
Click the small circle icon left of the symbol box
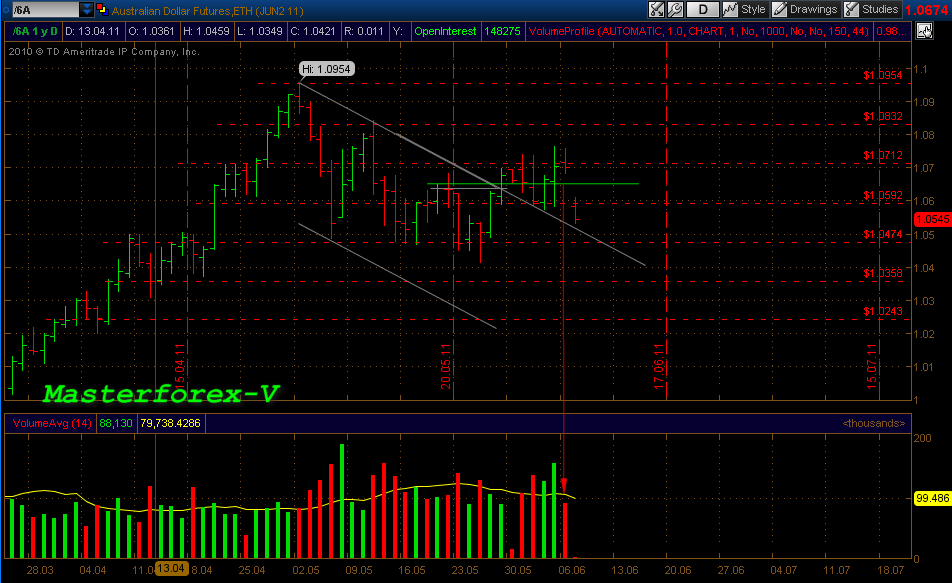coord(5,10)
